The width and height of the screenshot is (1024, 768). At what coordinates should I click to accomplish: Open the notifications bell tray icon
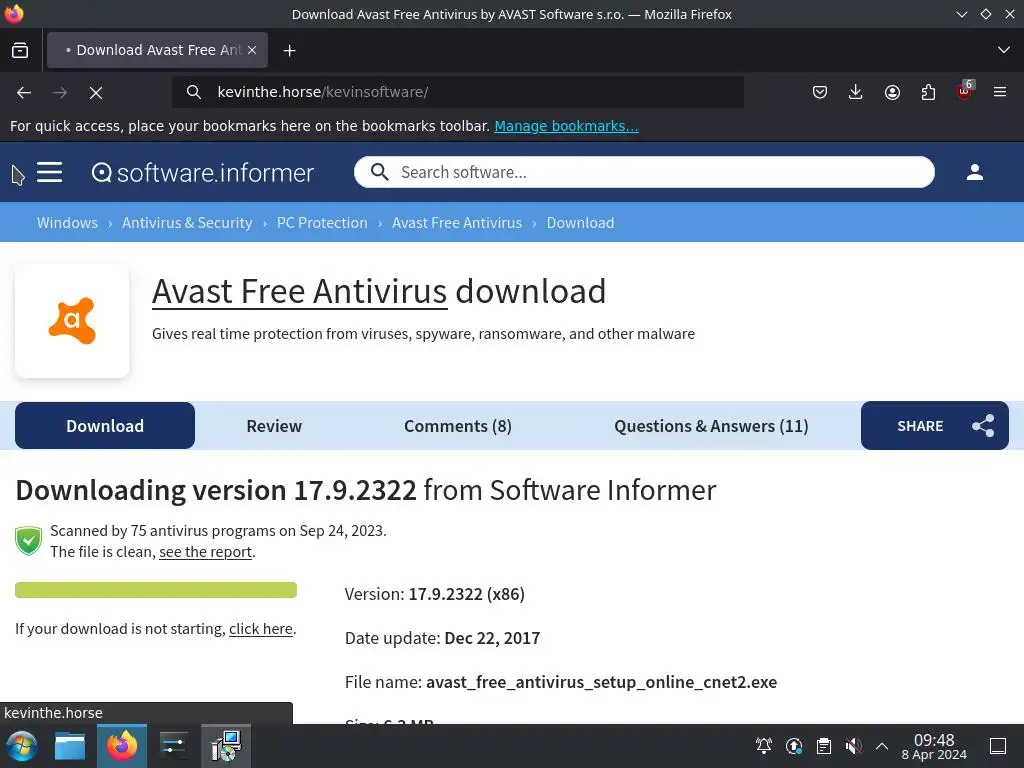(x=763, y=746)
